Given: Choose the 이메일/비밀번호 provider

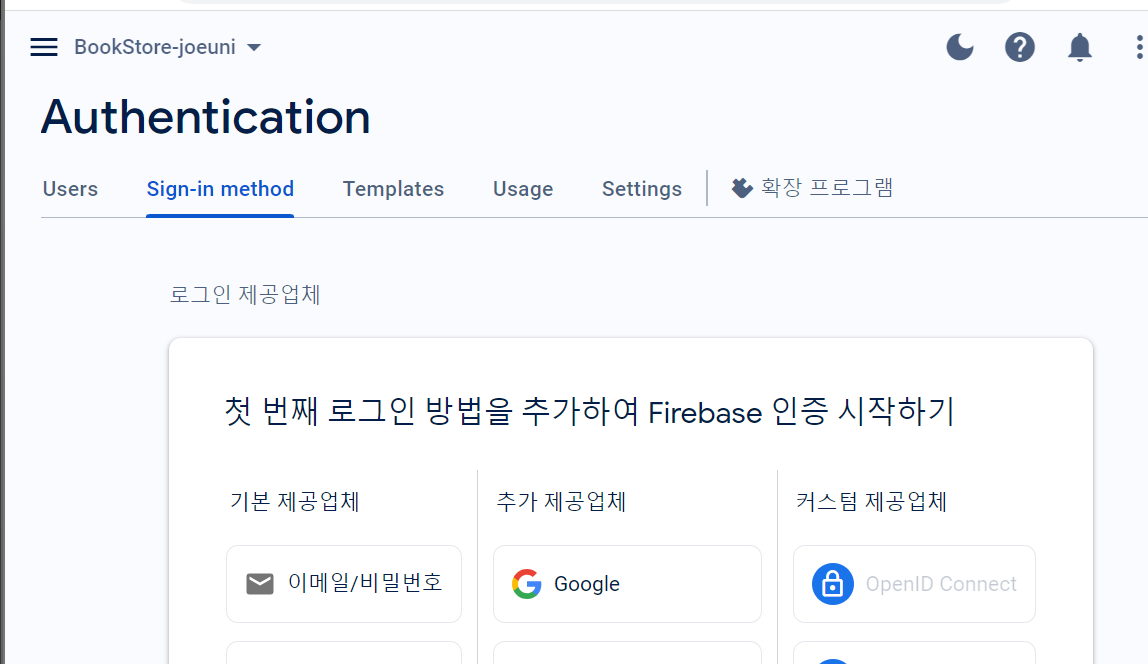Looking at the screenshot, I should (x=344, y=583).
